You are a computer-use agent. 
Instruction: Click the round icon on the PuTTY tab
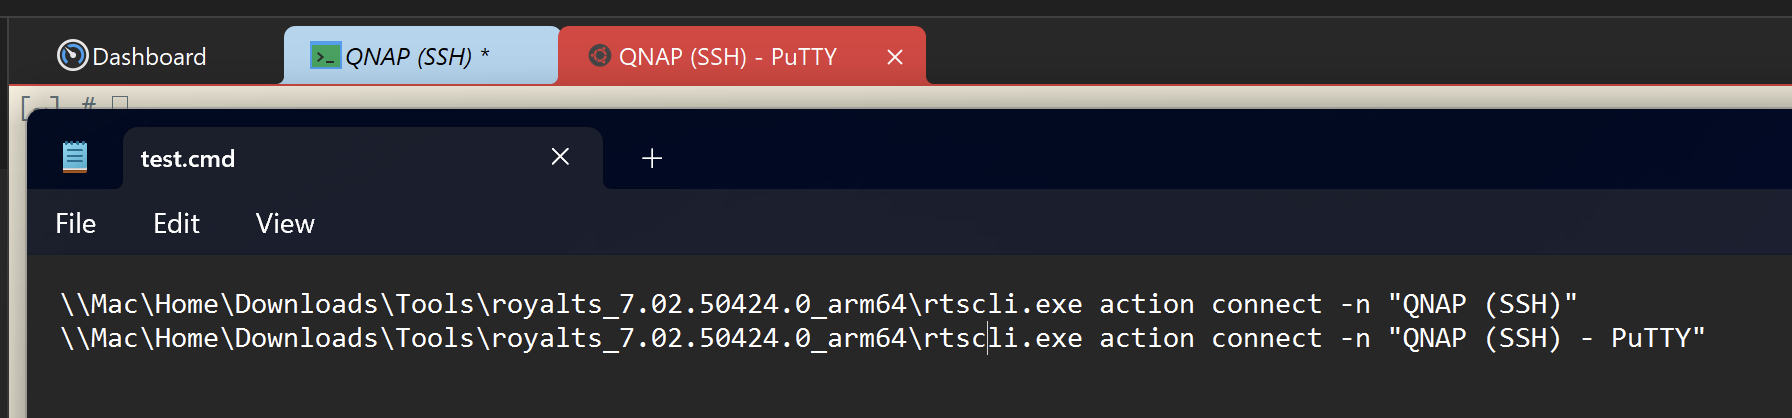click(599, 55)
